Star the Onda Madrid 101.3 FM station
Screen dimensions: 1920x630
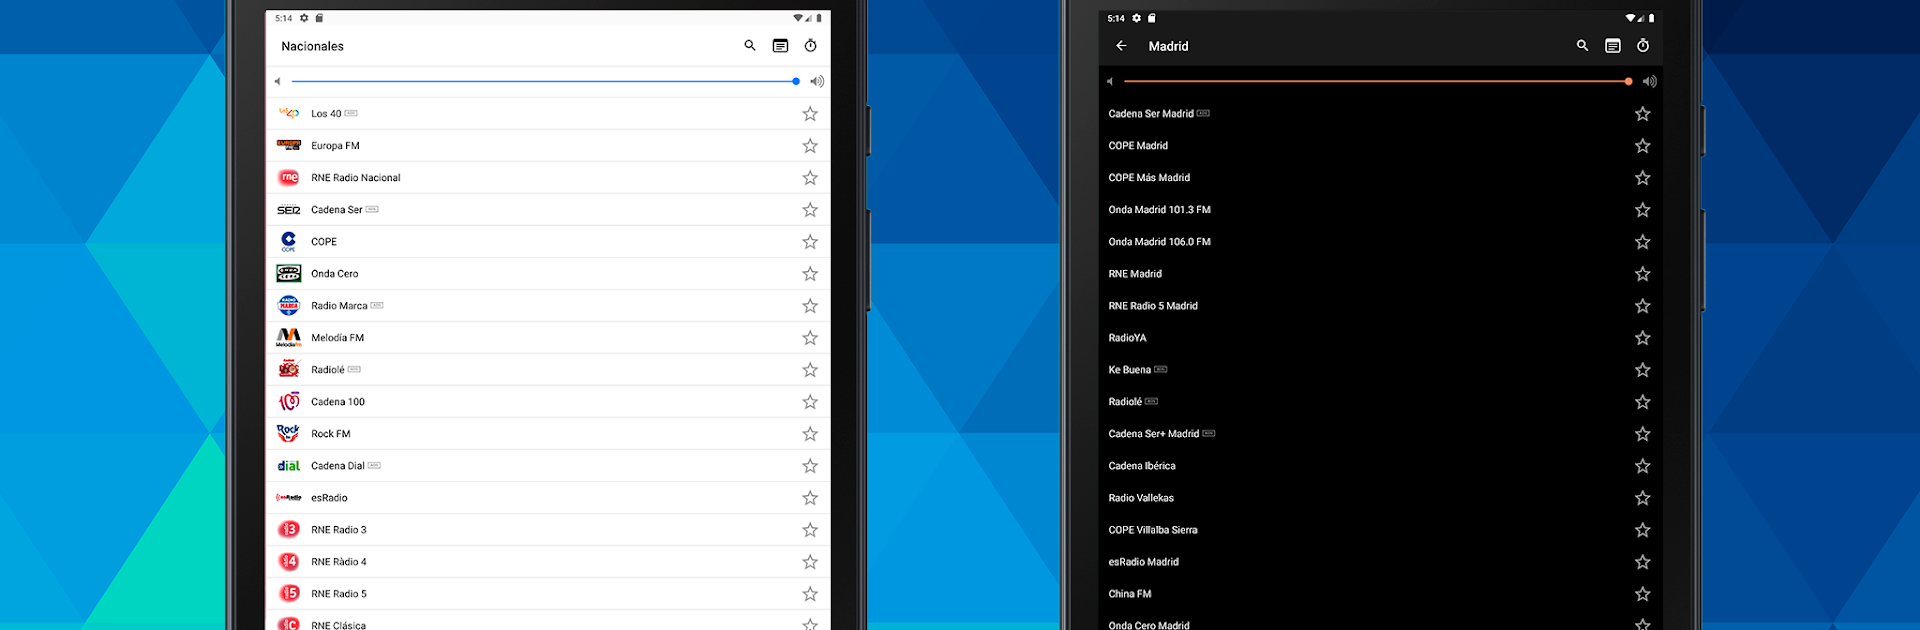1642,210
